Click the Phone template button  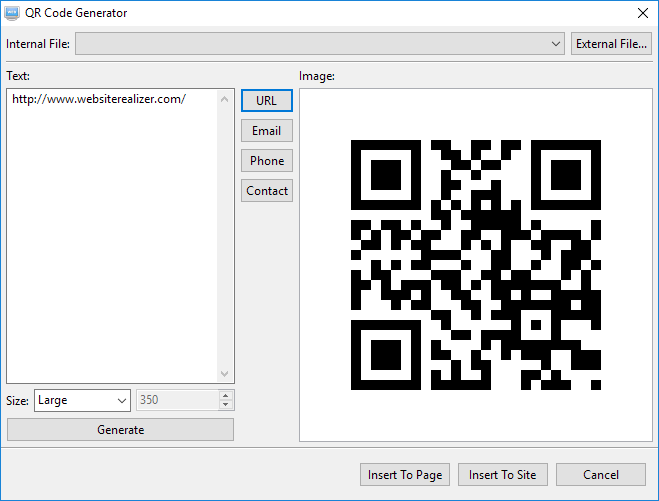pyautogui.click(x=266, y=161)
